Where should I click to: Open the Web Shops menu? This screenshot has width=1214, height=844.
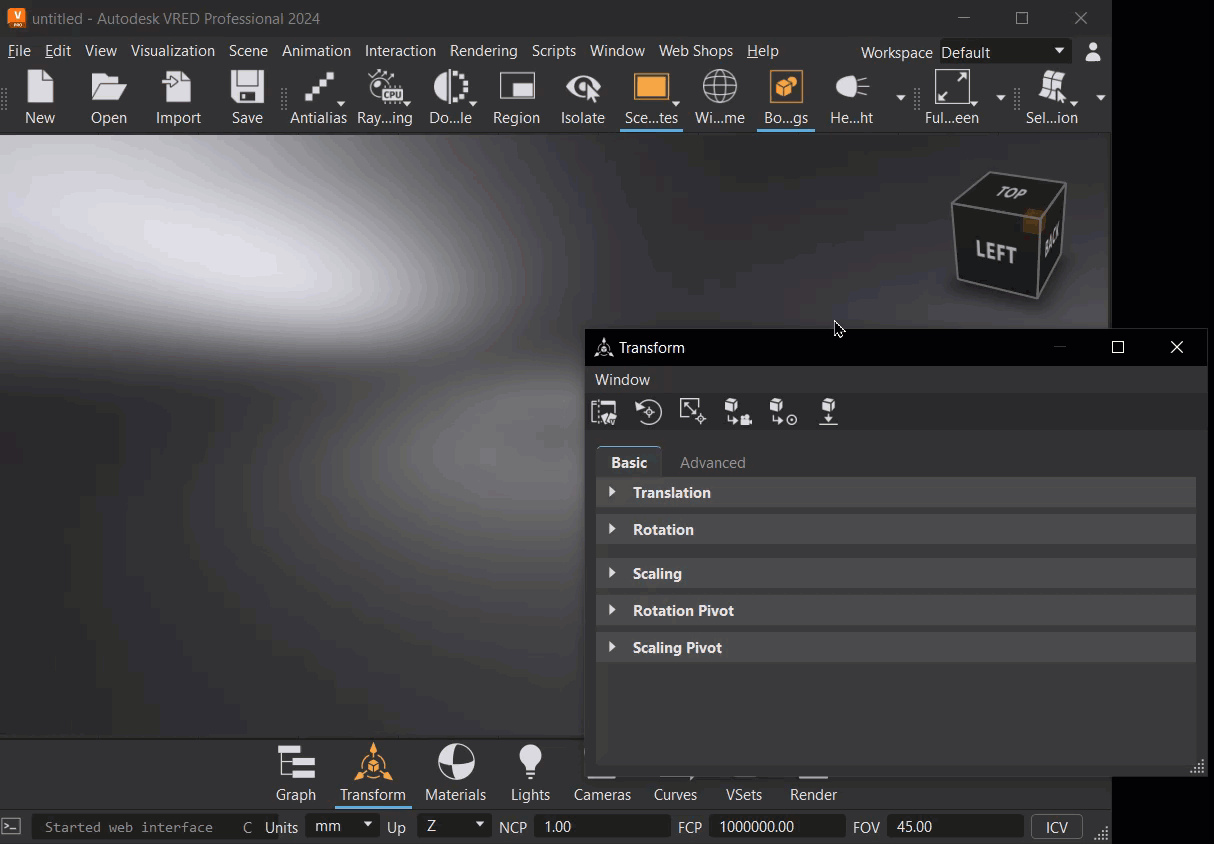pos(695,51)
